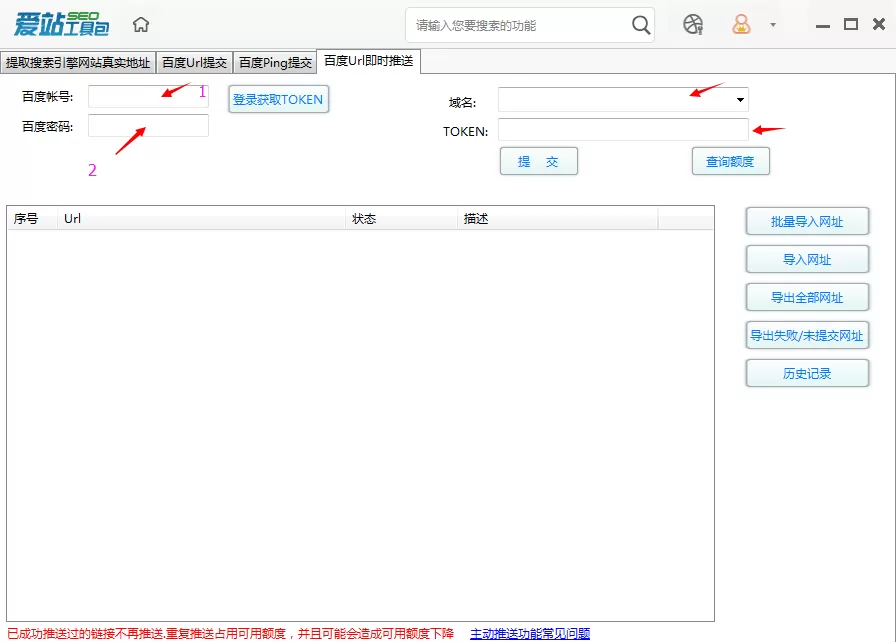This screenshot has width=896, height=642.
Task: Sort by the 描述 column header
Action: point(558,219)
